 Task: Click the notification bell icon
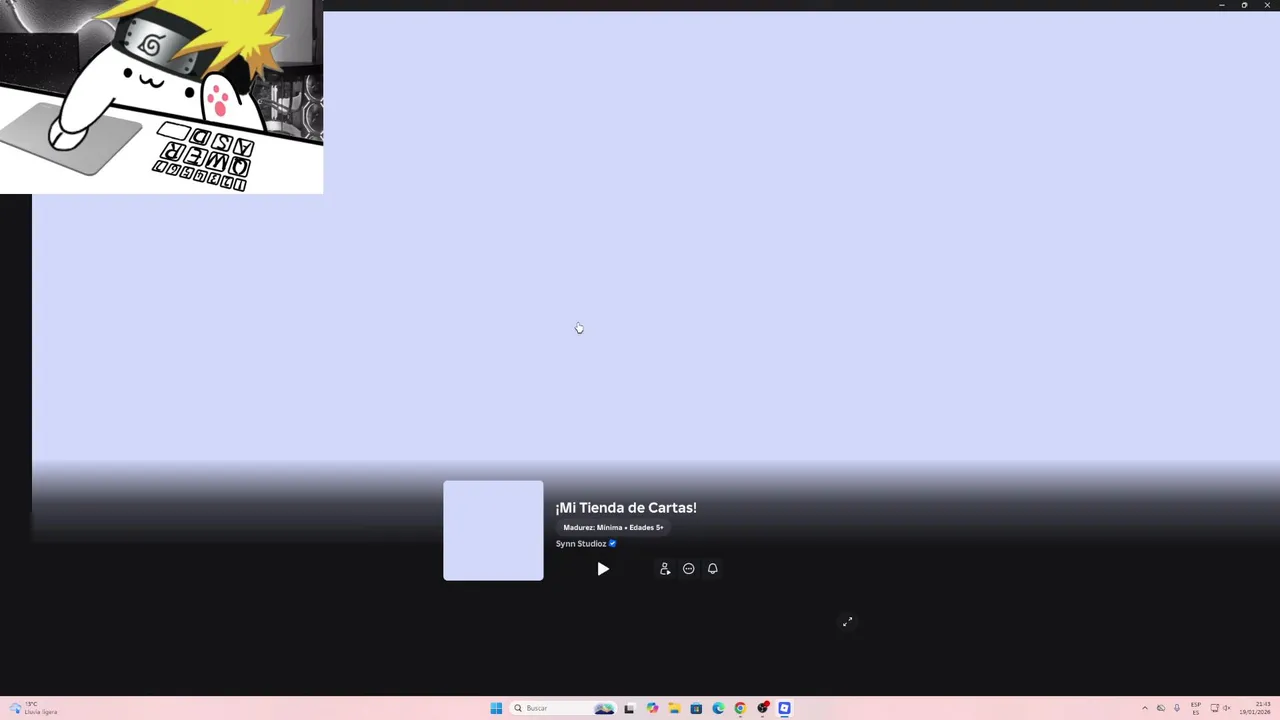(x=713, y=569)
